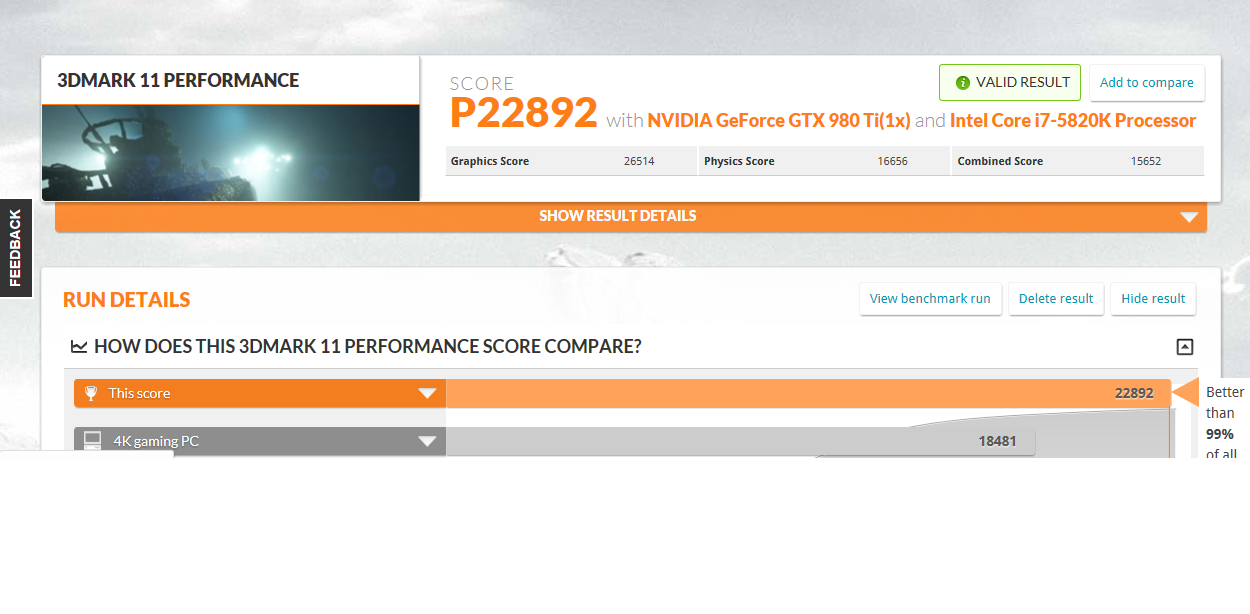Viewport: 1250px width, 614px height.
Task: Expand the SHOW RESULT DETAILS bar
Action: tap(618, 216)
